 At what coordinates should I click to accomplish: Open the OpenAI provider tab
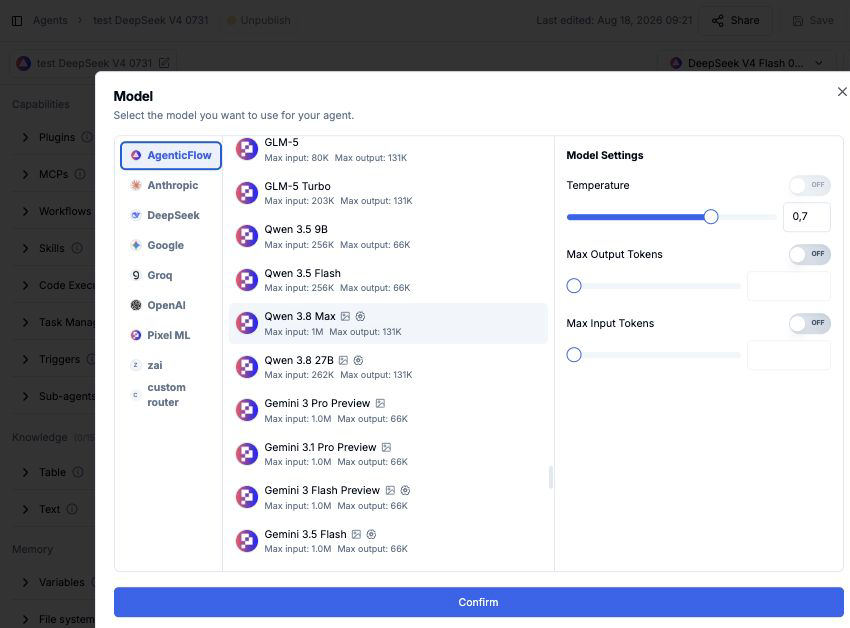[171, 305]
